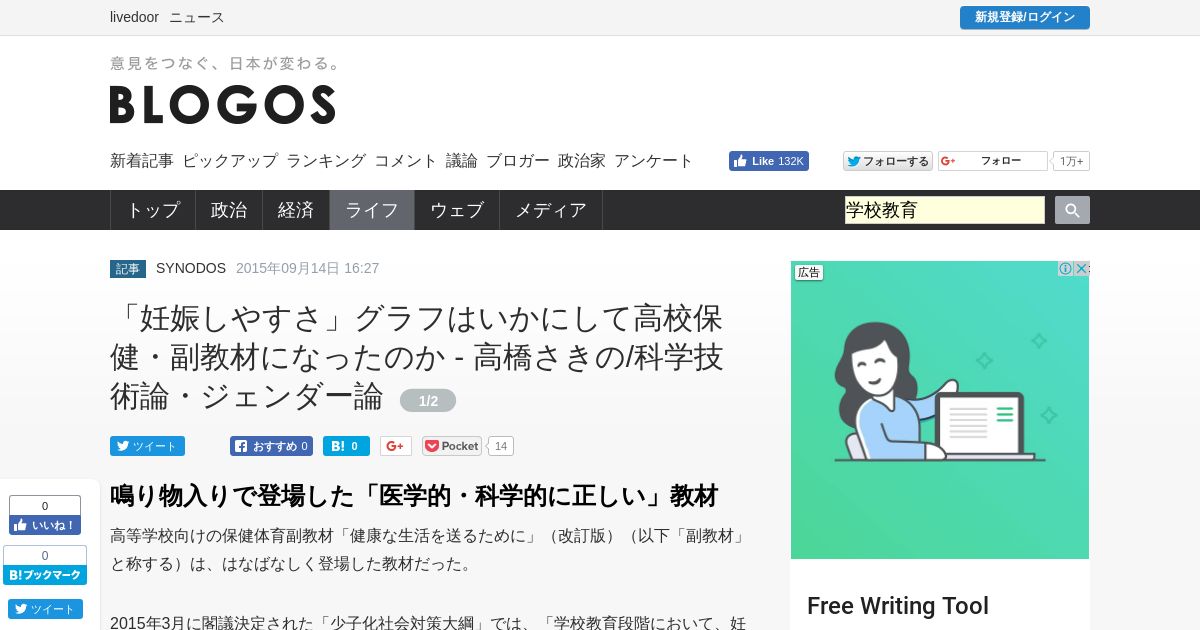Click the Google+ フォロー button
Screen dimensions: 1200x630
tap(993, 161)
